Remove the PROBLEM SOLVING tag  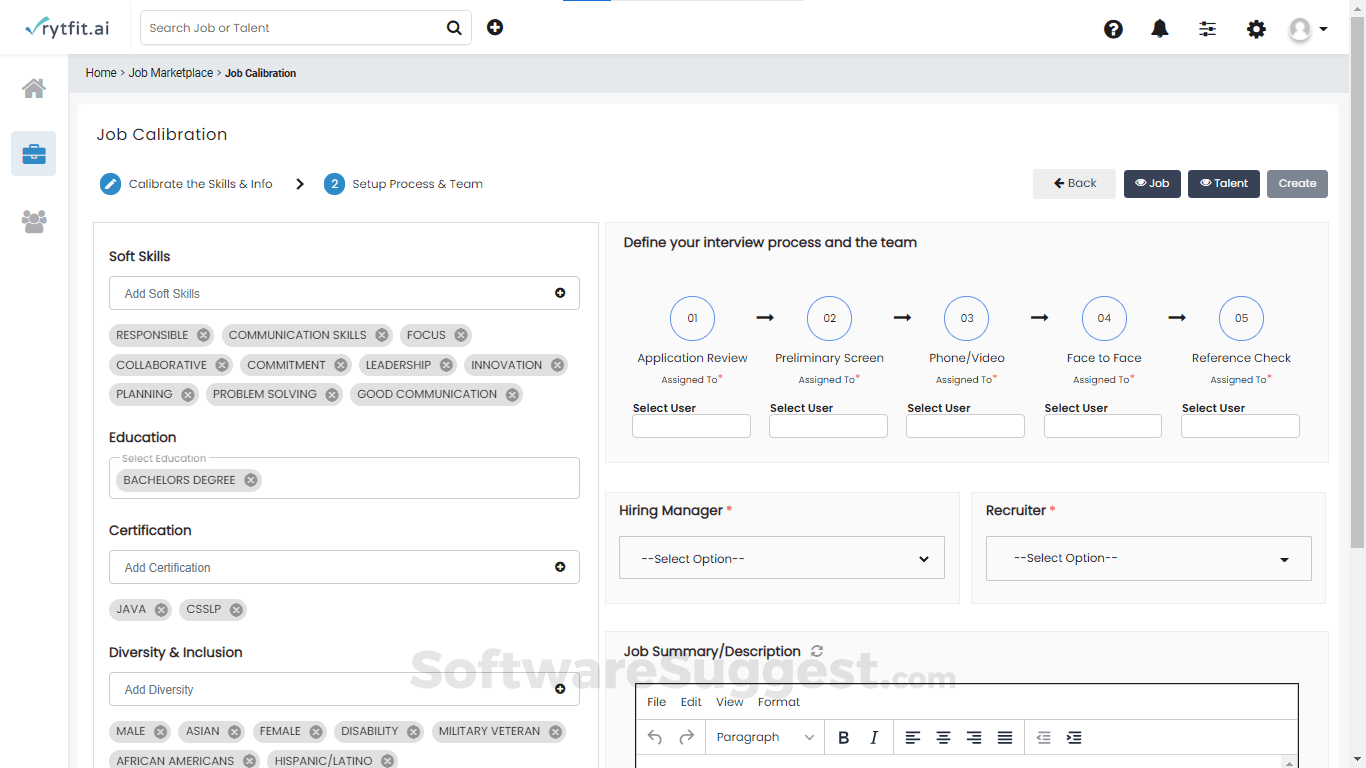point(332,394)
